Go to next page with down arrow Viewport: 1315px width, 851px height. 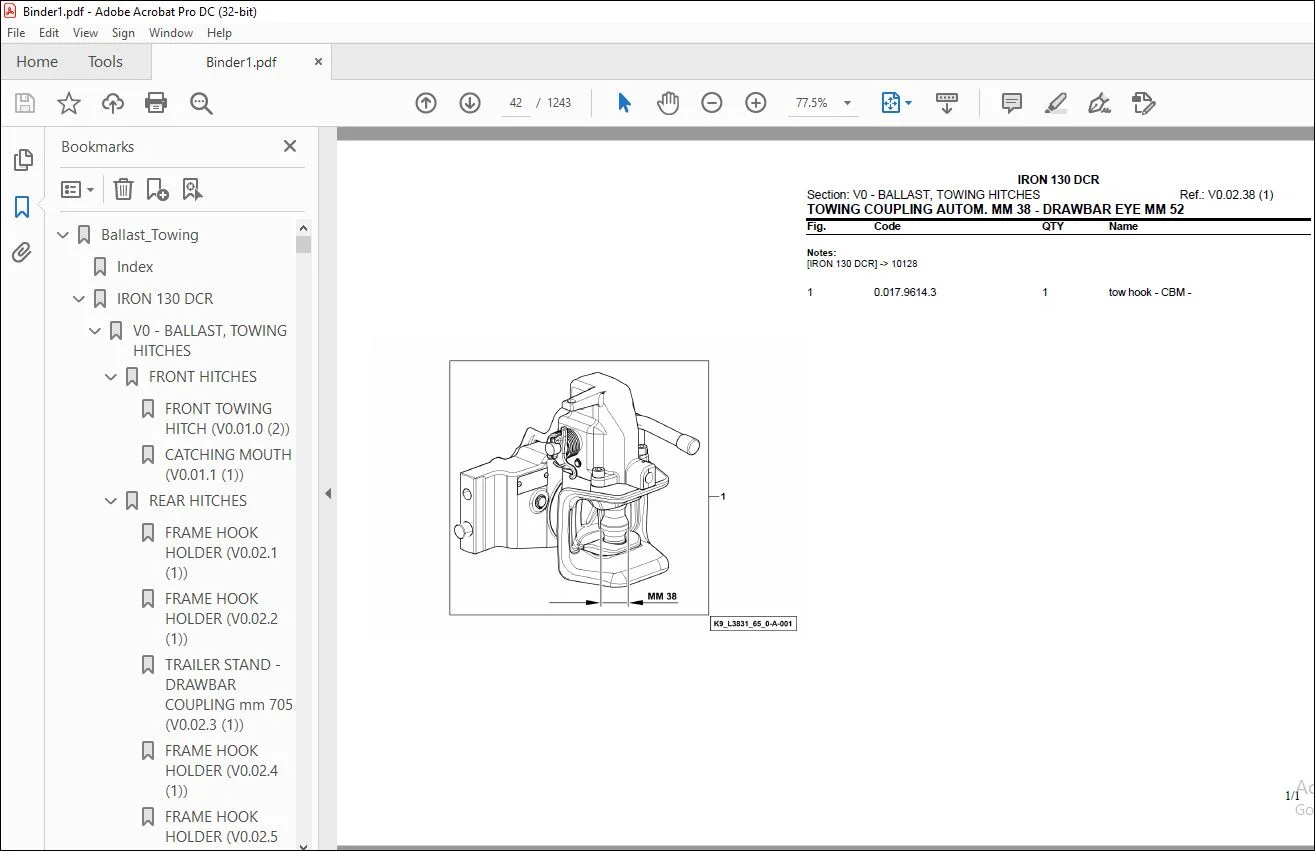[x=470, y=103]
